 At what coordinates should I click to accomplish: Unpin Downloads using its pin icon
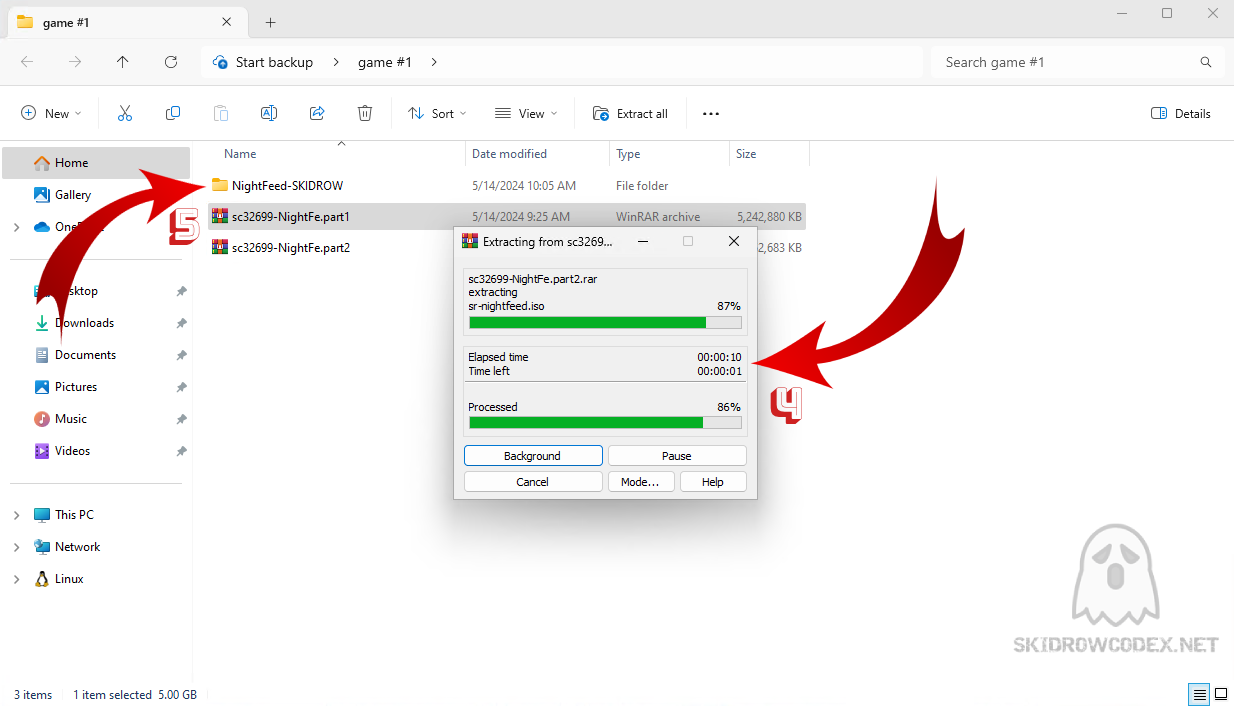(181, 323)
